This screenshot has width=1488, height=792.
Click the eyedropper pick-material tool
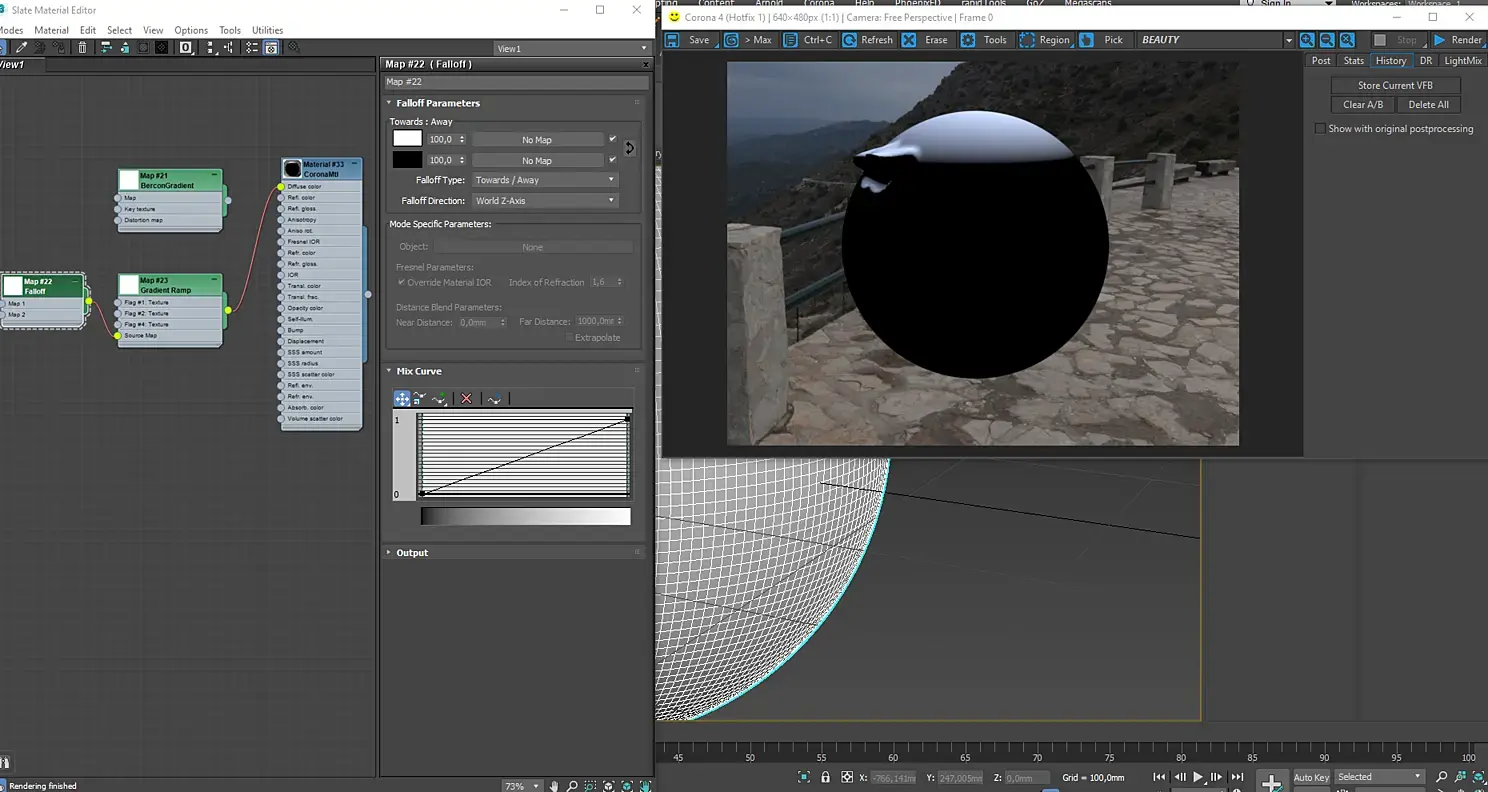pyautogui.click(x=21, y=48)
